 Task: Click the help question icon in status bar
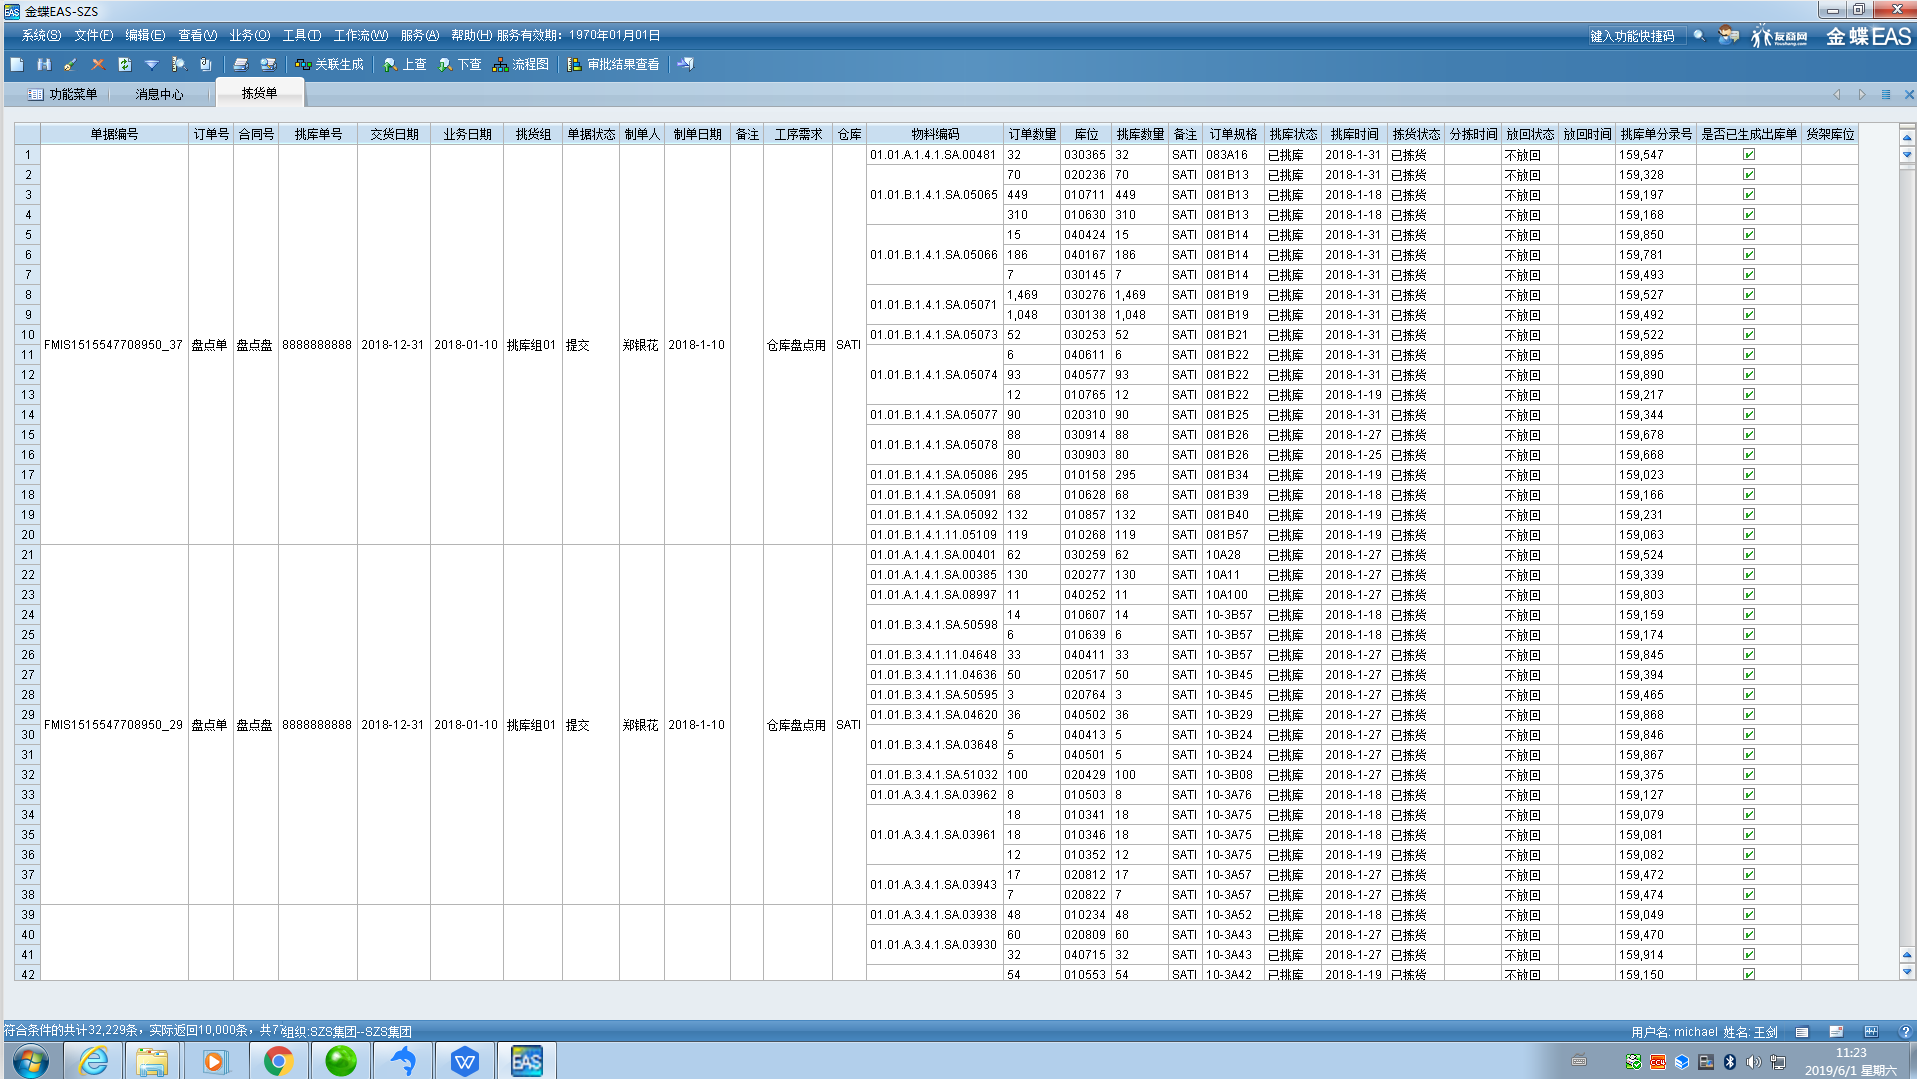point(1905,1031)
